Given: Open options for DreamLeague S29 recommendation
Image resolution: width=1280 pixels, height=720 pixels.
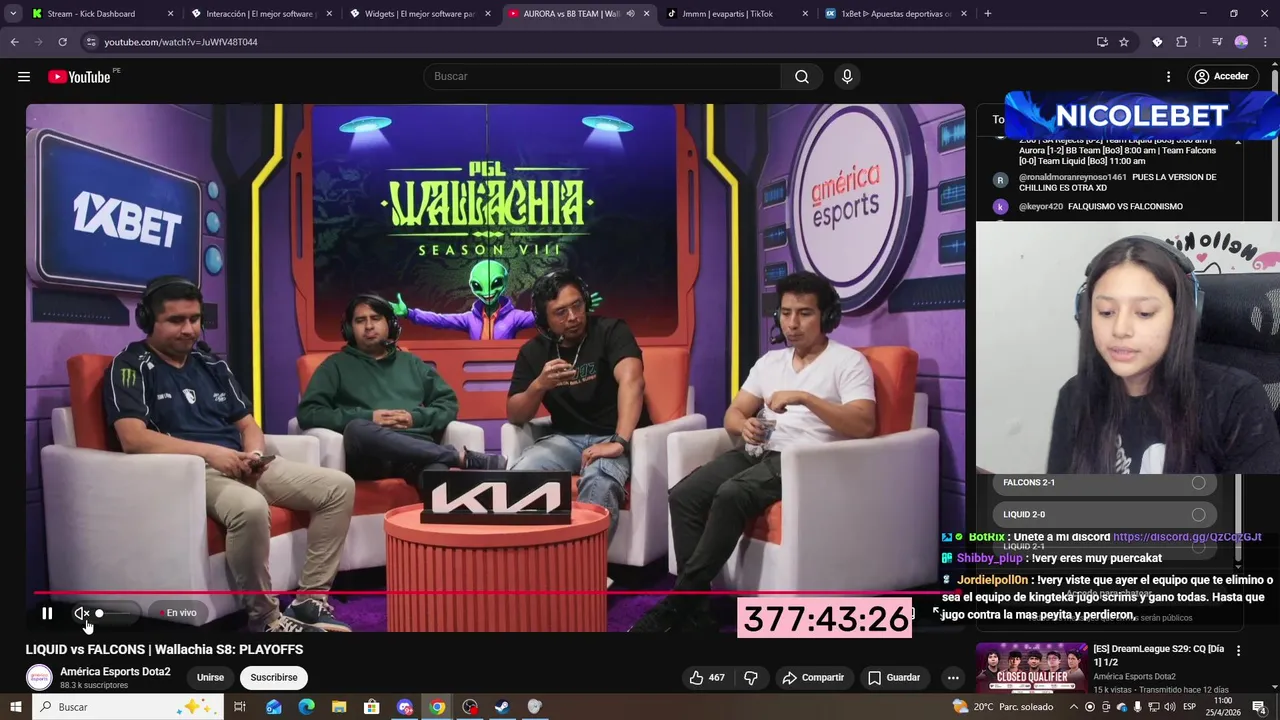Looking at the screenshot, I should pyautogui.click(x=1238, y=650).
